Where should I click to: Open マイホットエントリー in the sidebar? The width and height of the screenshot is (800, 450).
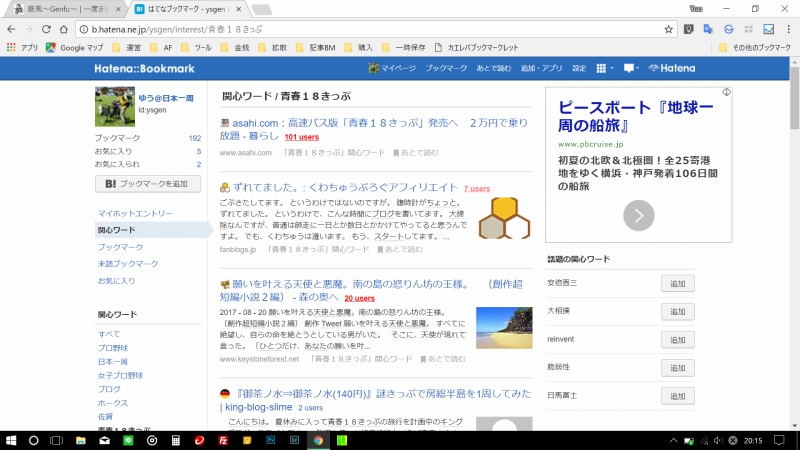[135, 213]
